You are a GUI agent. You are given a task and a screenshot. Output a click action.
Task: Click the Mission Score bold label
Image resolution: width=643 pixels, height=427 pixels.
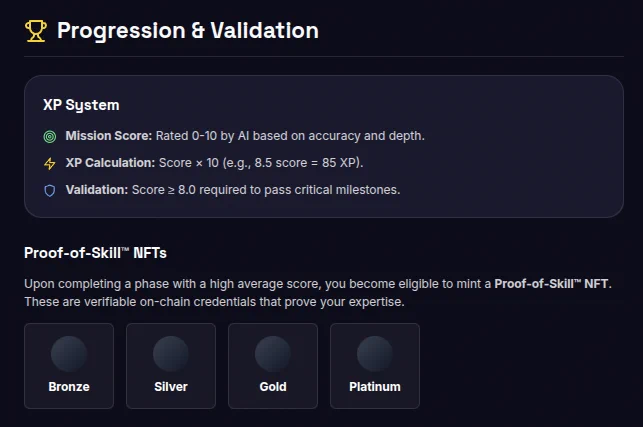coord(109,136)
